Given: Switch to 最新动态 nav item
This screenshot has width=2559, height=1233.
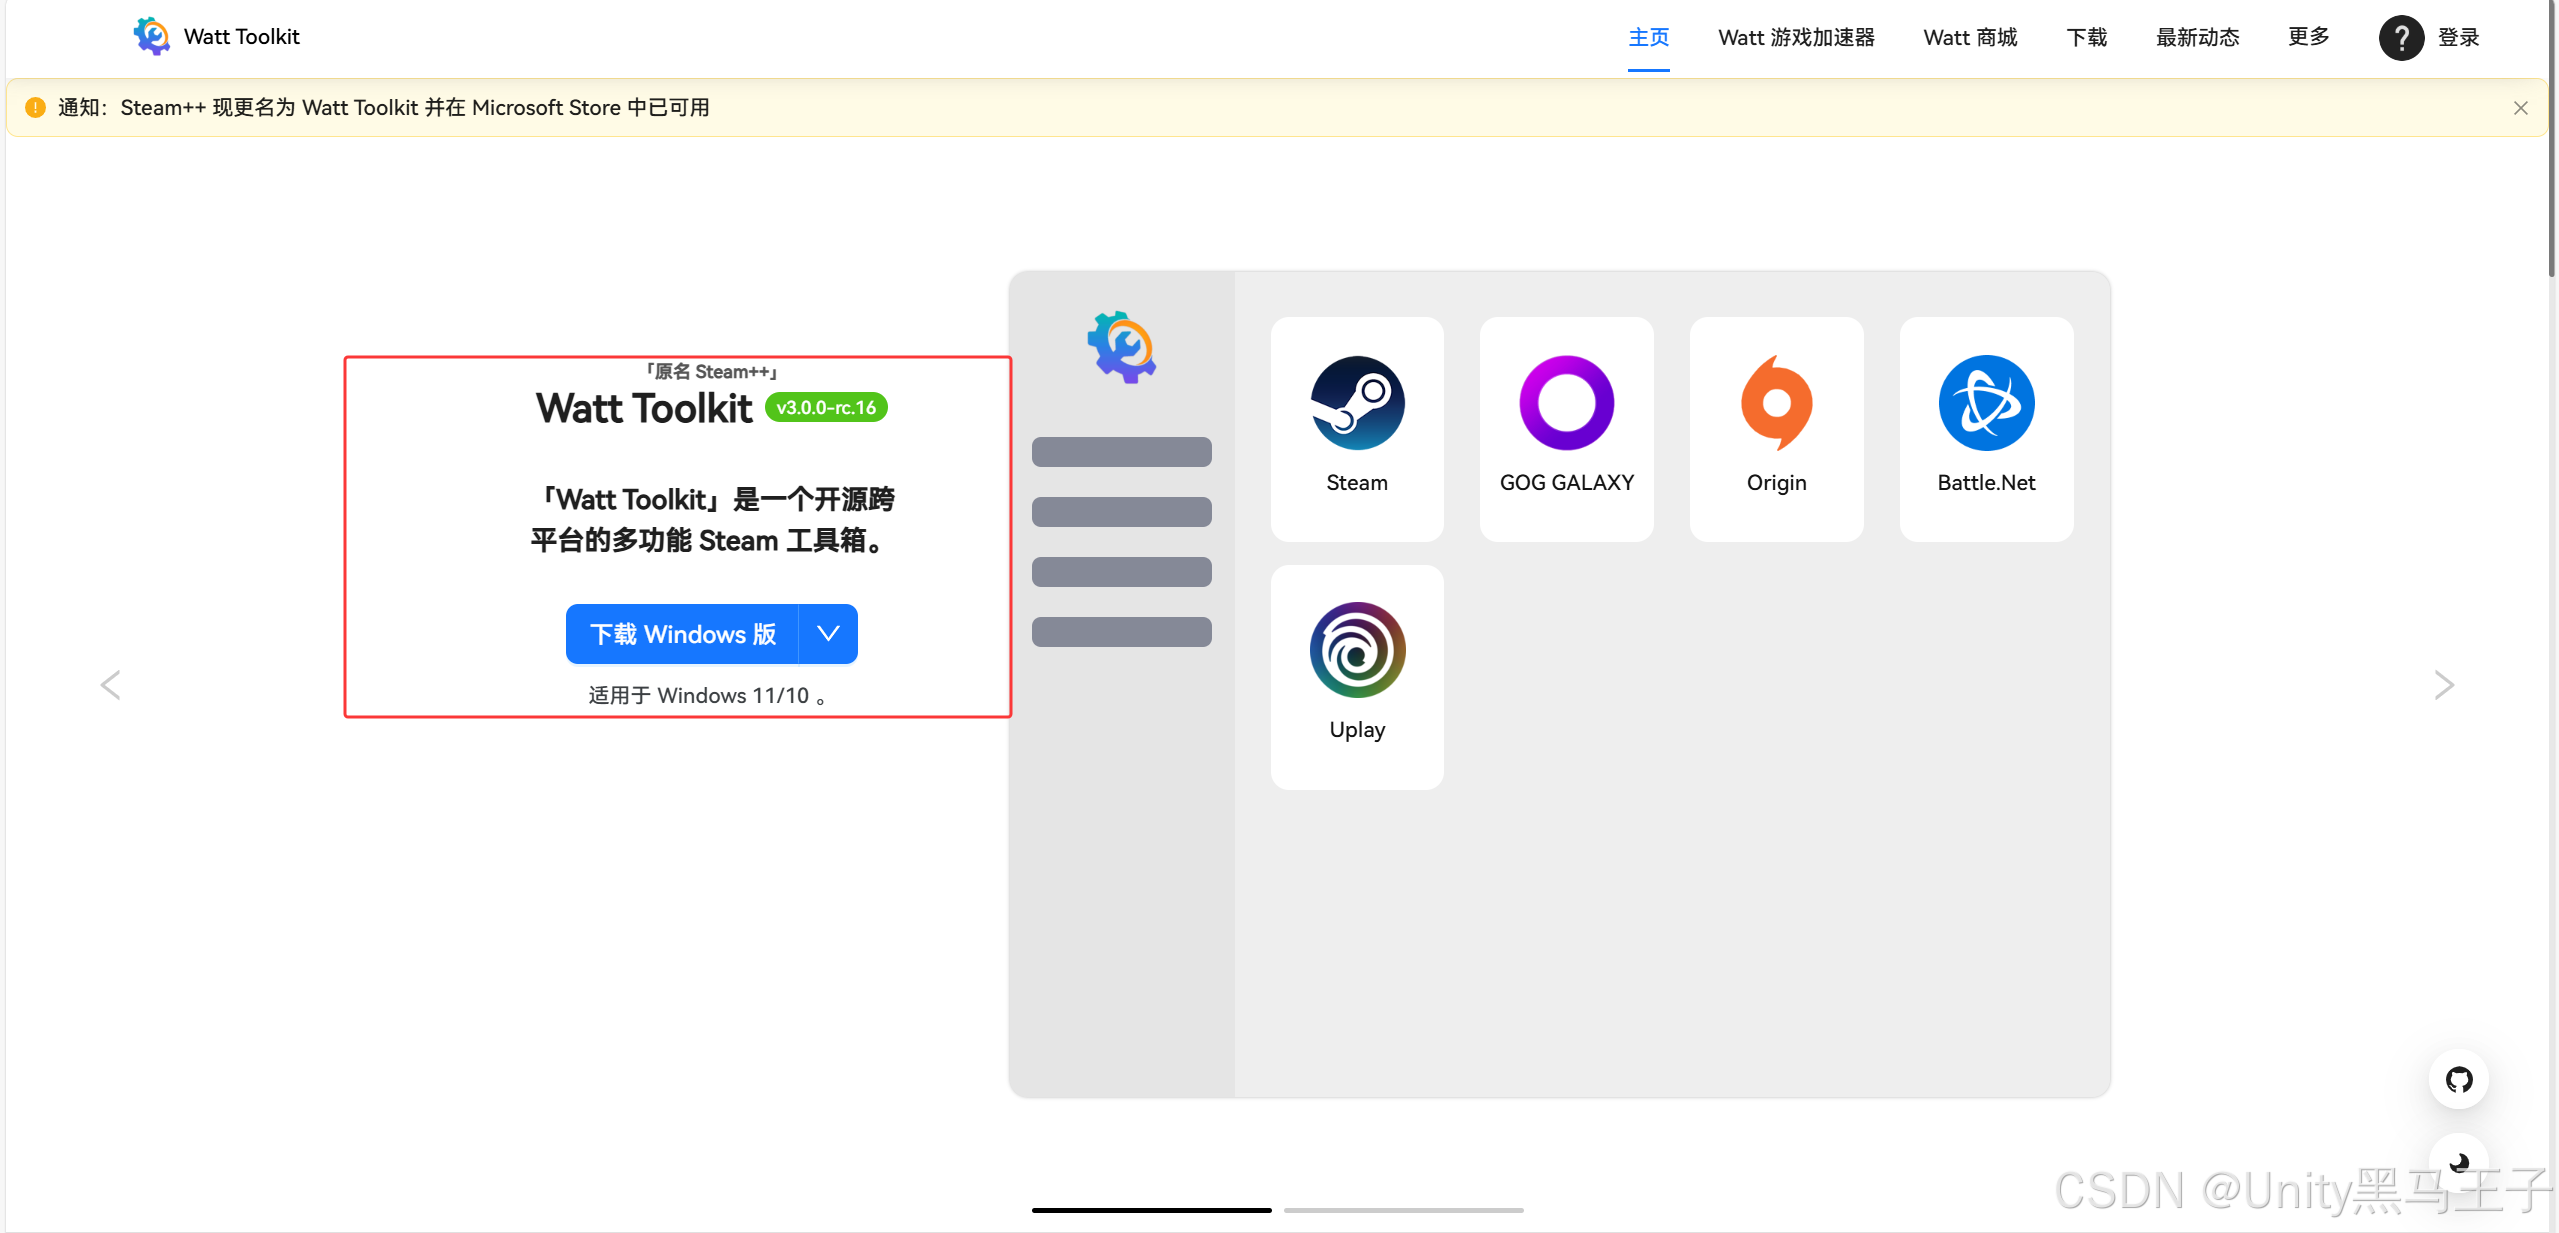Looking at the screenshot, I should [2197, 37].
